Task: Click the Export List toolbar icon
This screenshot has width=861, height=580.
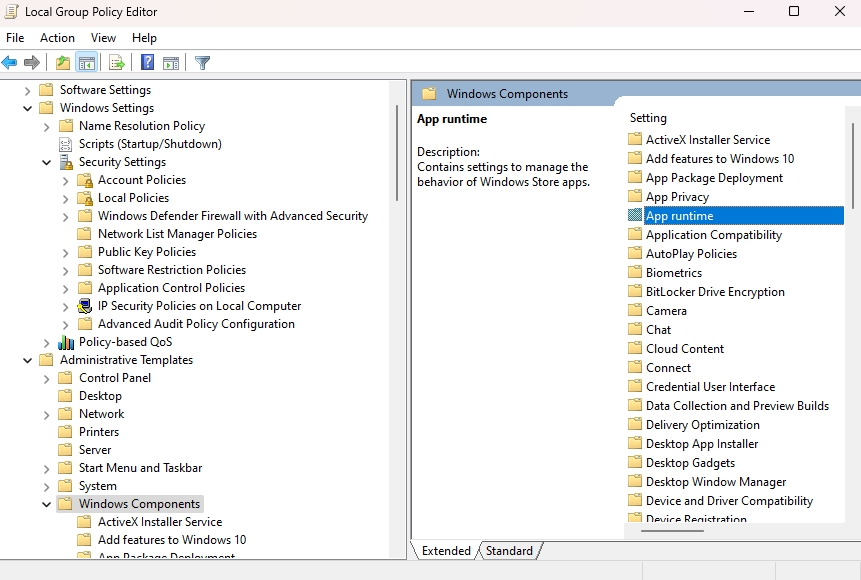Action: point(116,62)
